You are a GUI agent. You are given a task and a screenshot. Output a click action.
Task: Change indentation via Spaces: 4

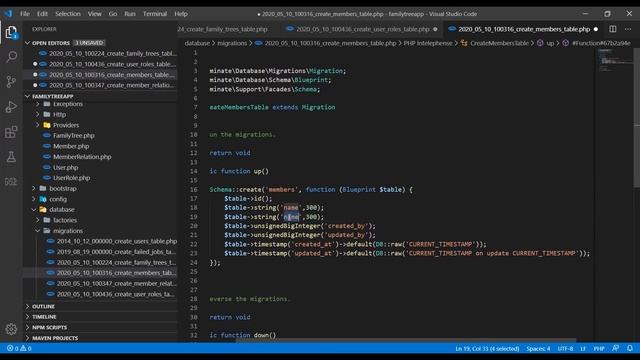click(x=538, y=349)
